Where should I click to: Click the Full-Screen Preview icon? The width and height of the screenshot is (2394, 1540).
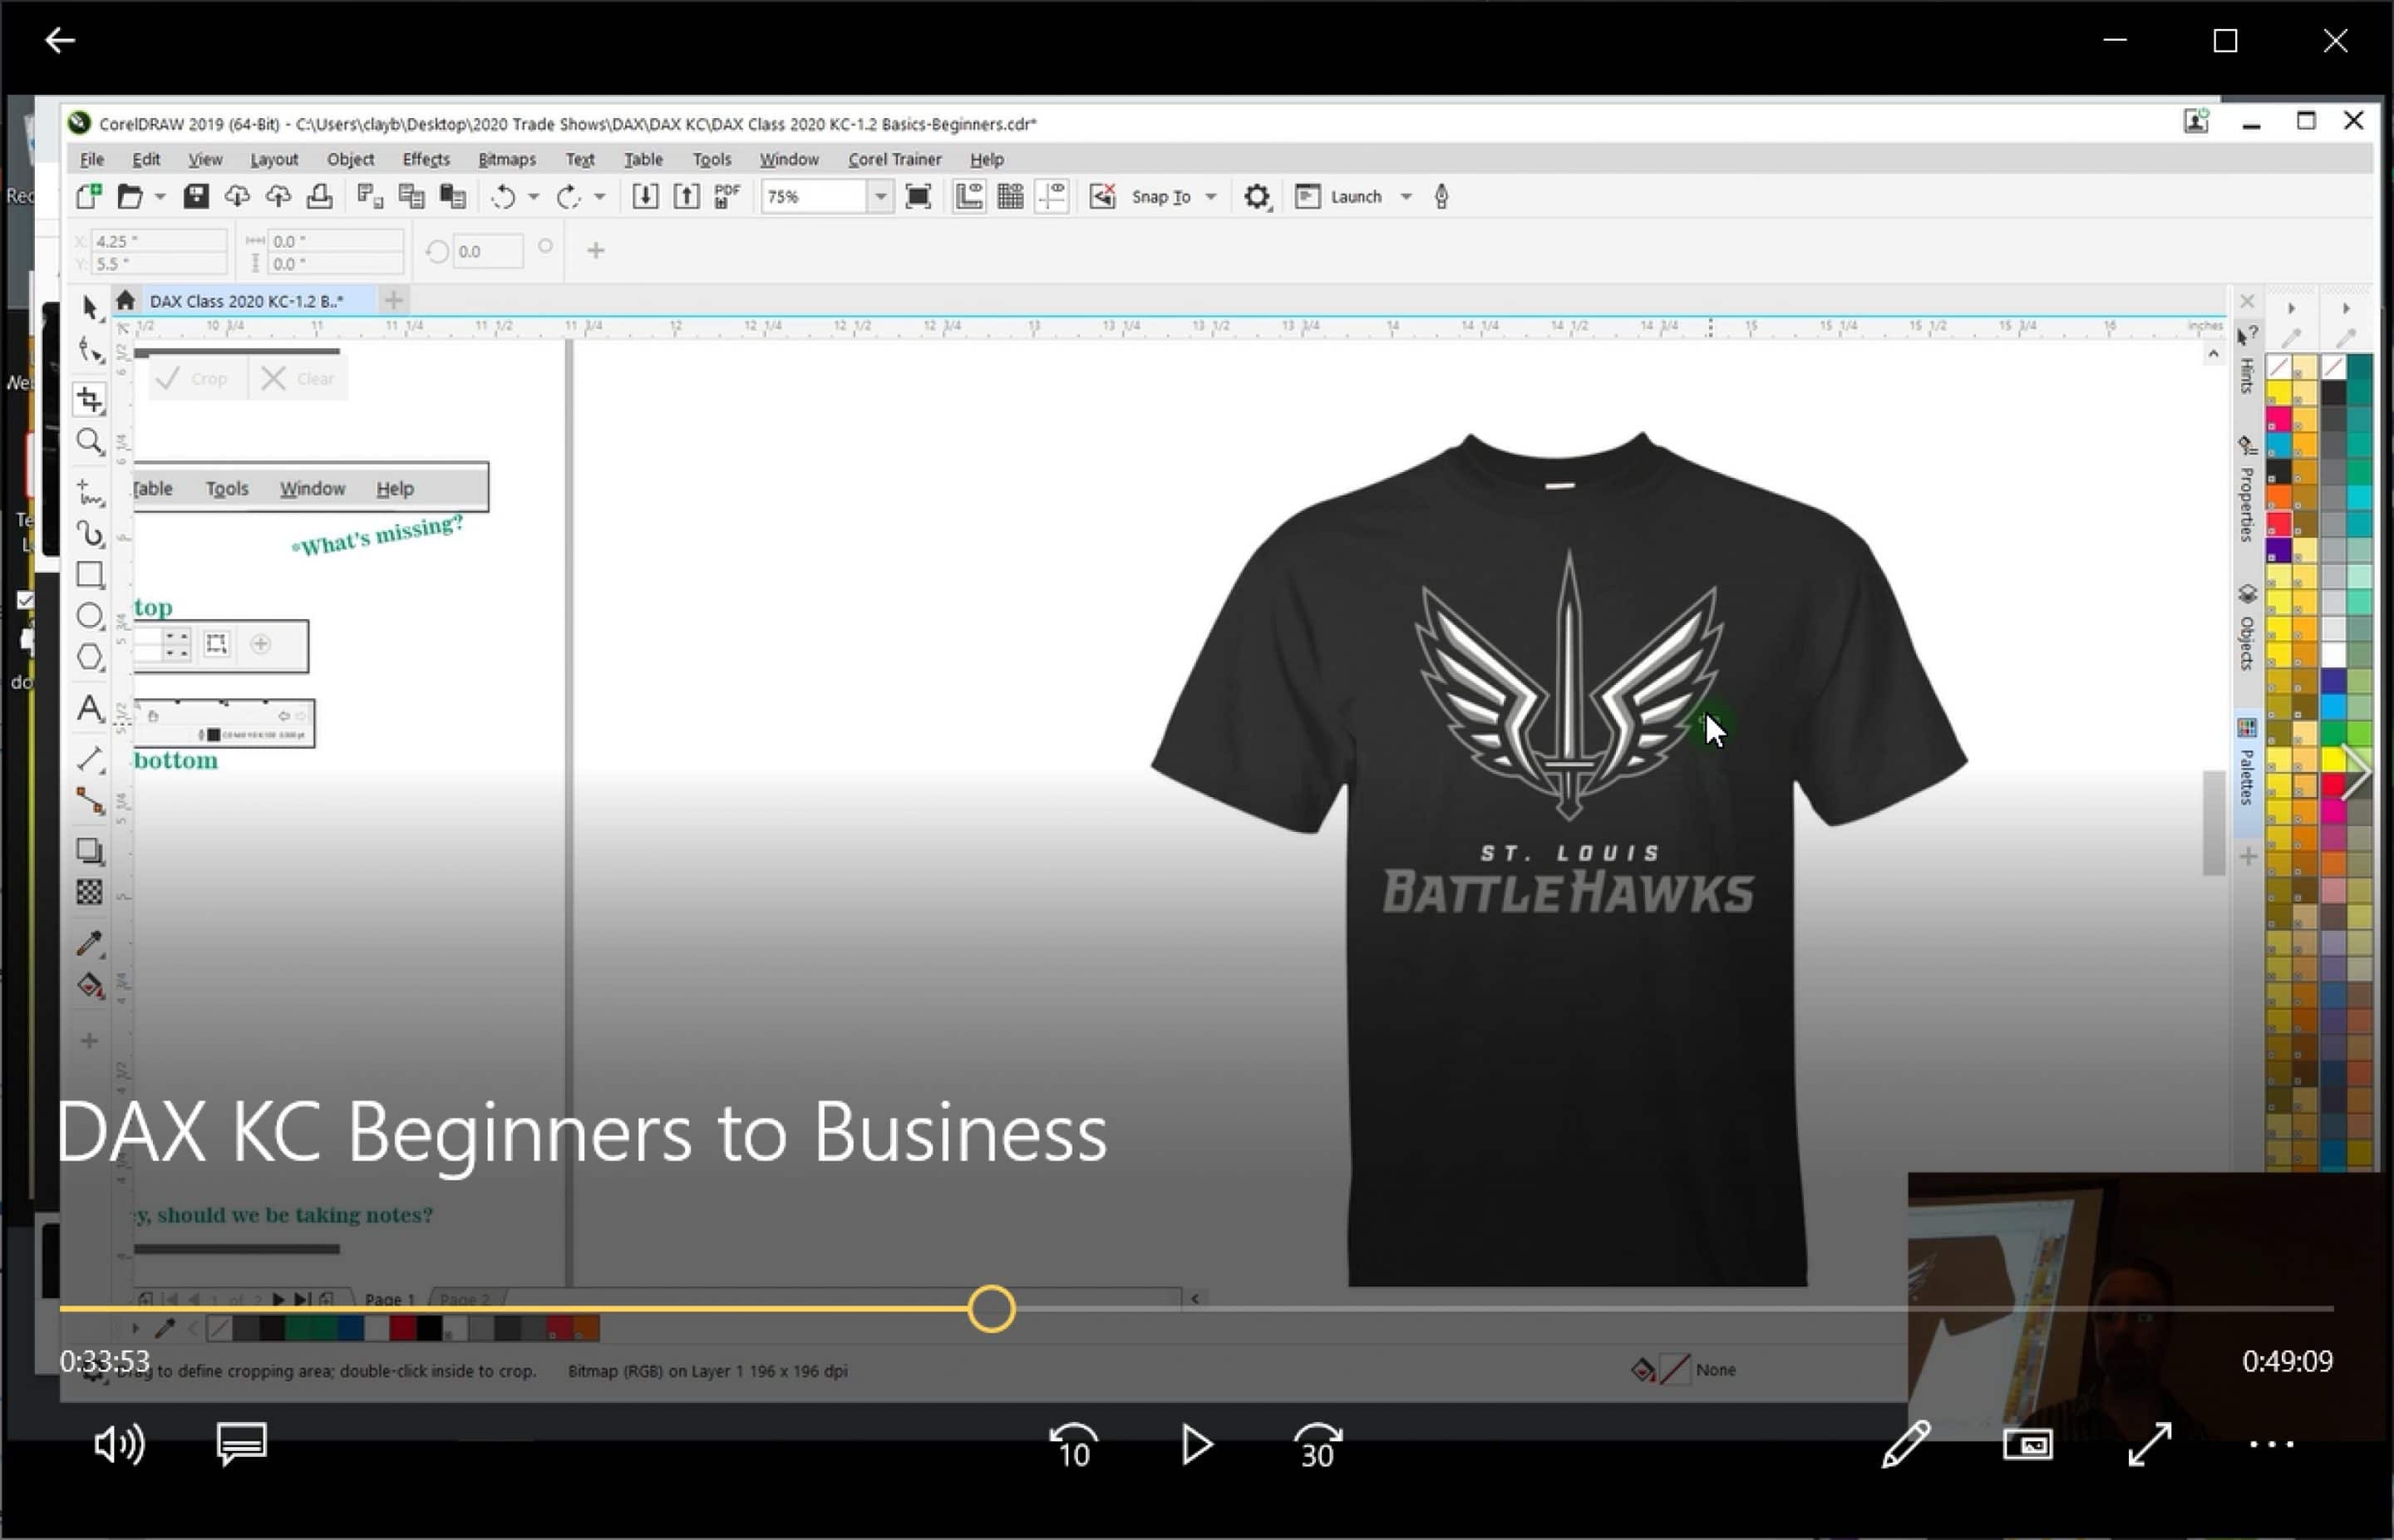[x=918, y=196]
